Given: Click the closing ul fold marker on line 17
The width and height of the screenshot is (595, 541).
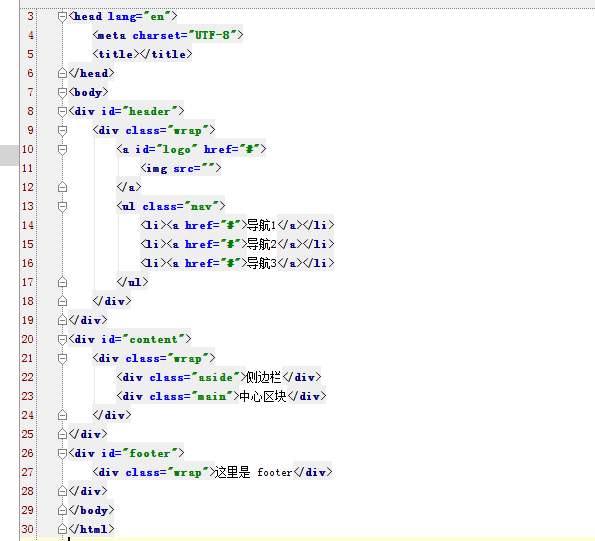Looking at the screenshot, I should point(63,282).
